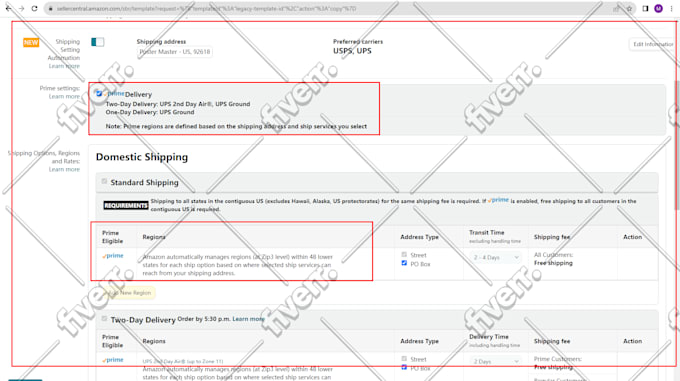Screen dimensions: 680x381
Task: Check Street address type for Standard Shipping
Action: tap(404, 255)
